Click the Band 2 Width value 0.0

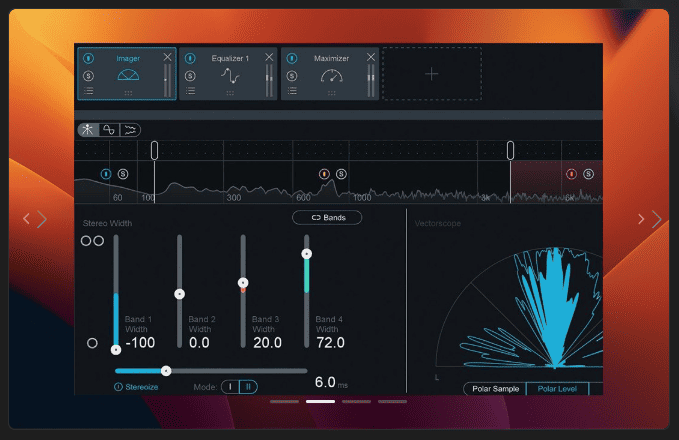pos(199,343)
